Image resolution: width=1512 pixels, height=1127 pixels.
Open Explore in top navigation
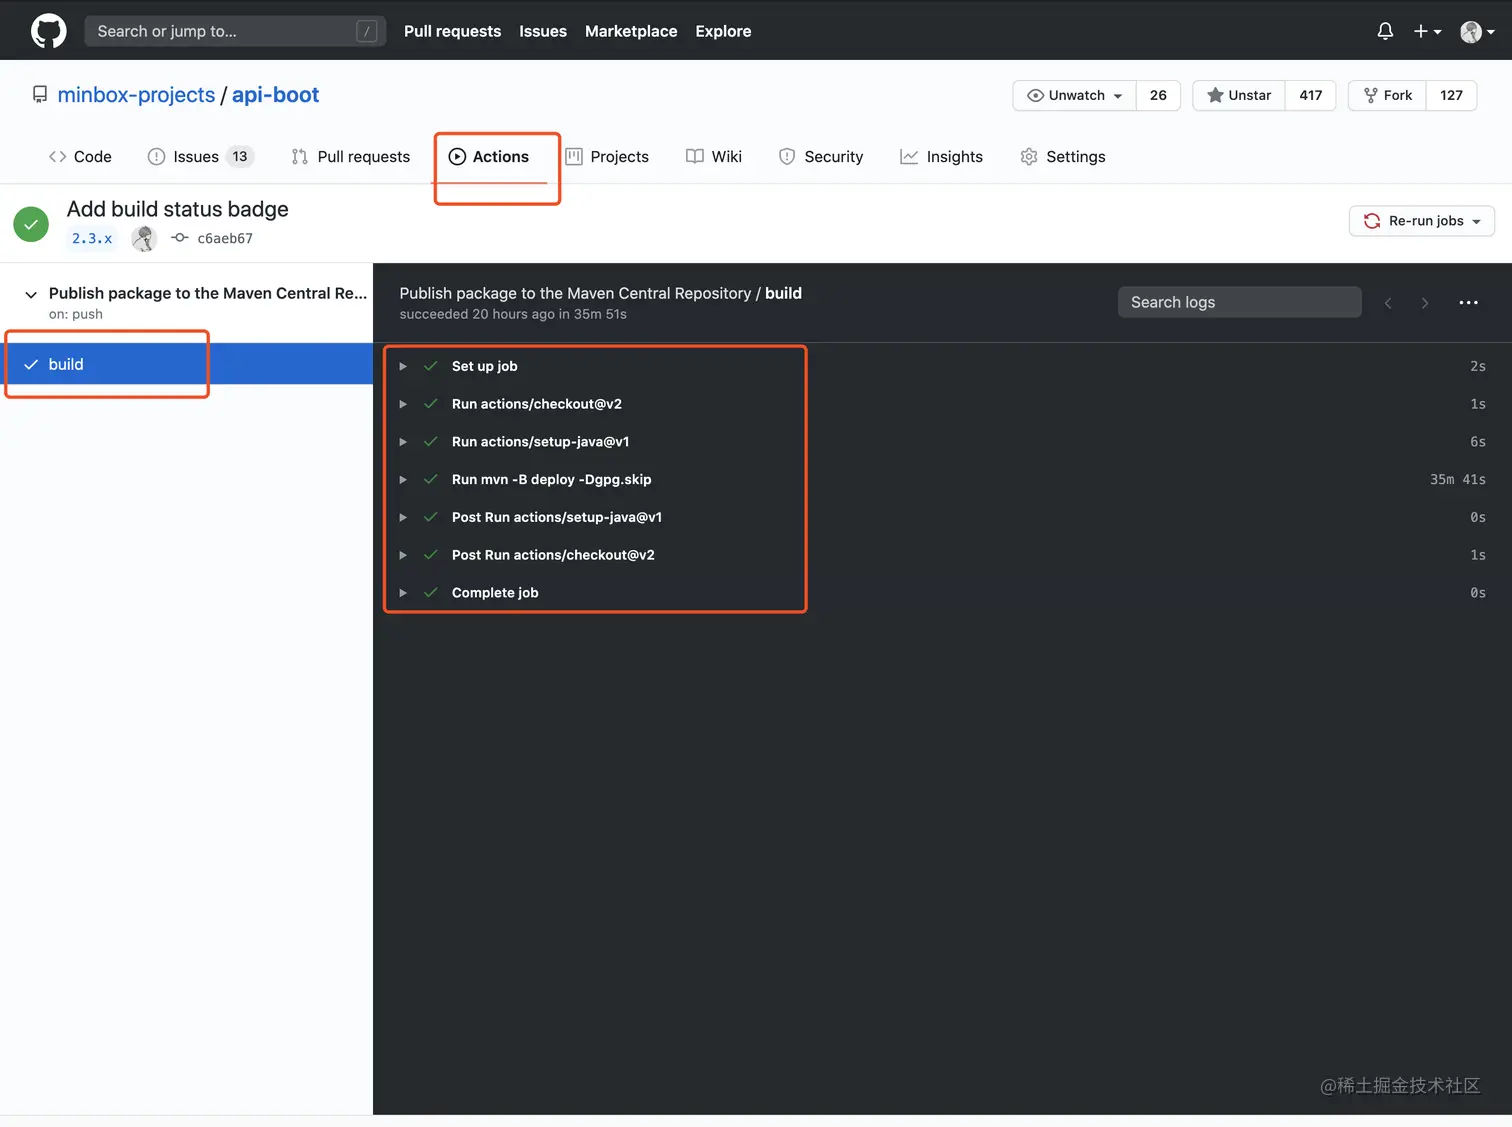coord(723,31)
